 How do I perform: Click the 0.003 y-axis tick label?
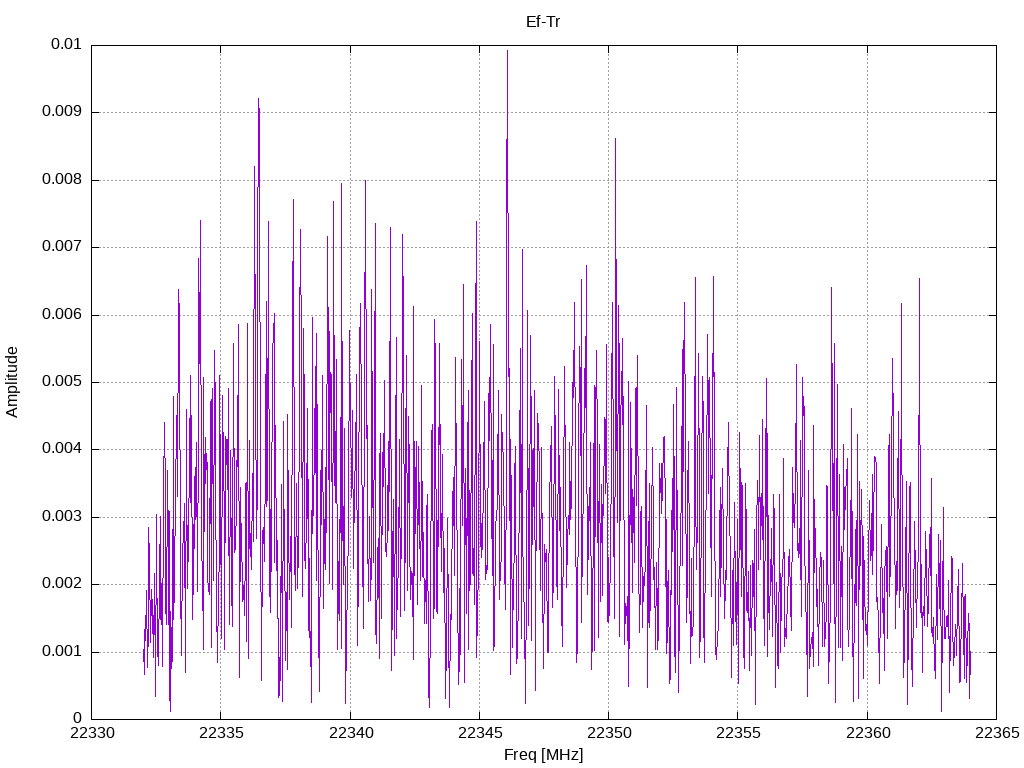62,517
